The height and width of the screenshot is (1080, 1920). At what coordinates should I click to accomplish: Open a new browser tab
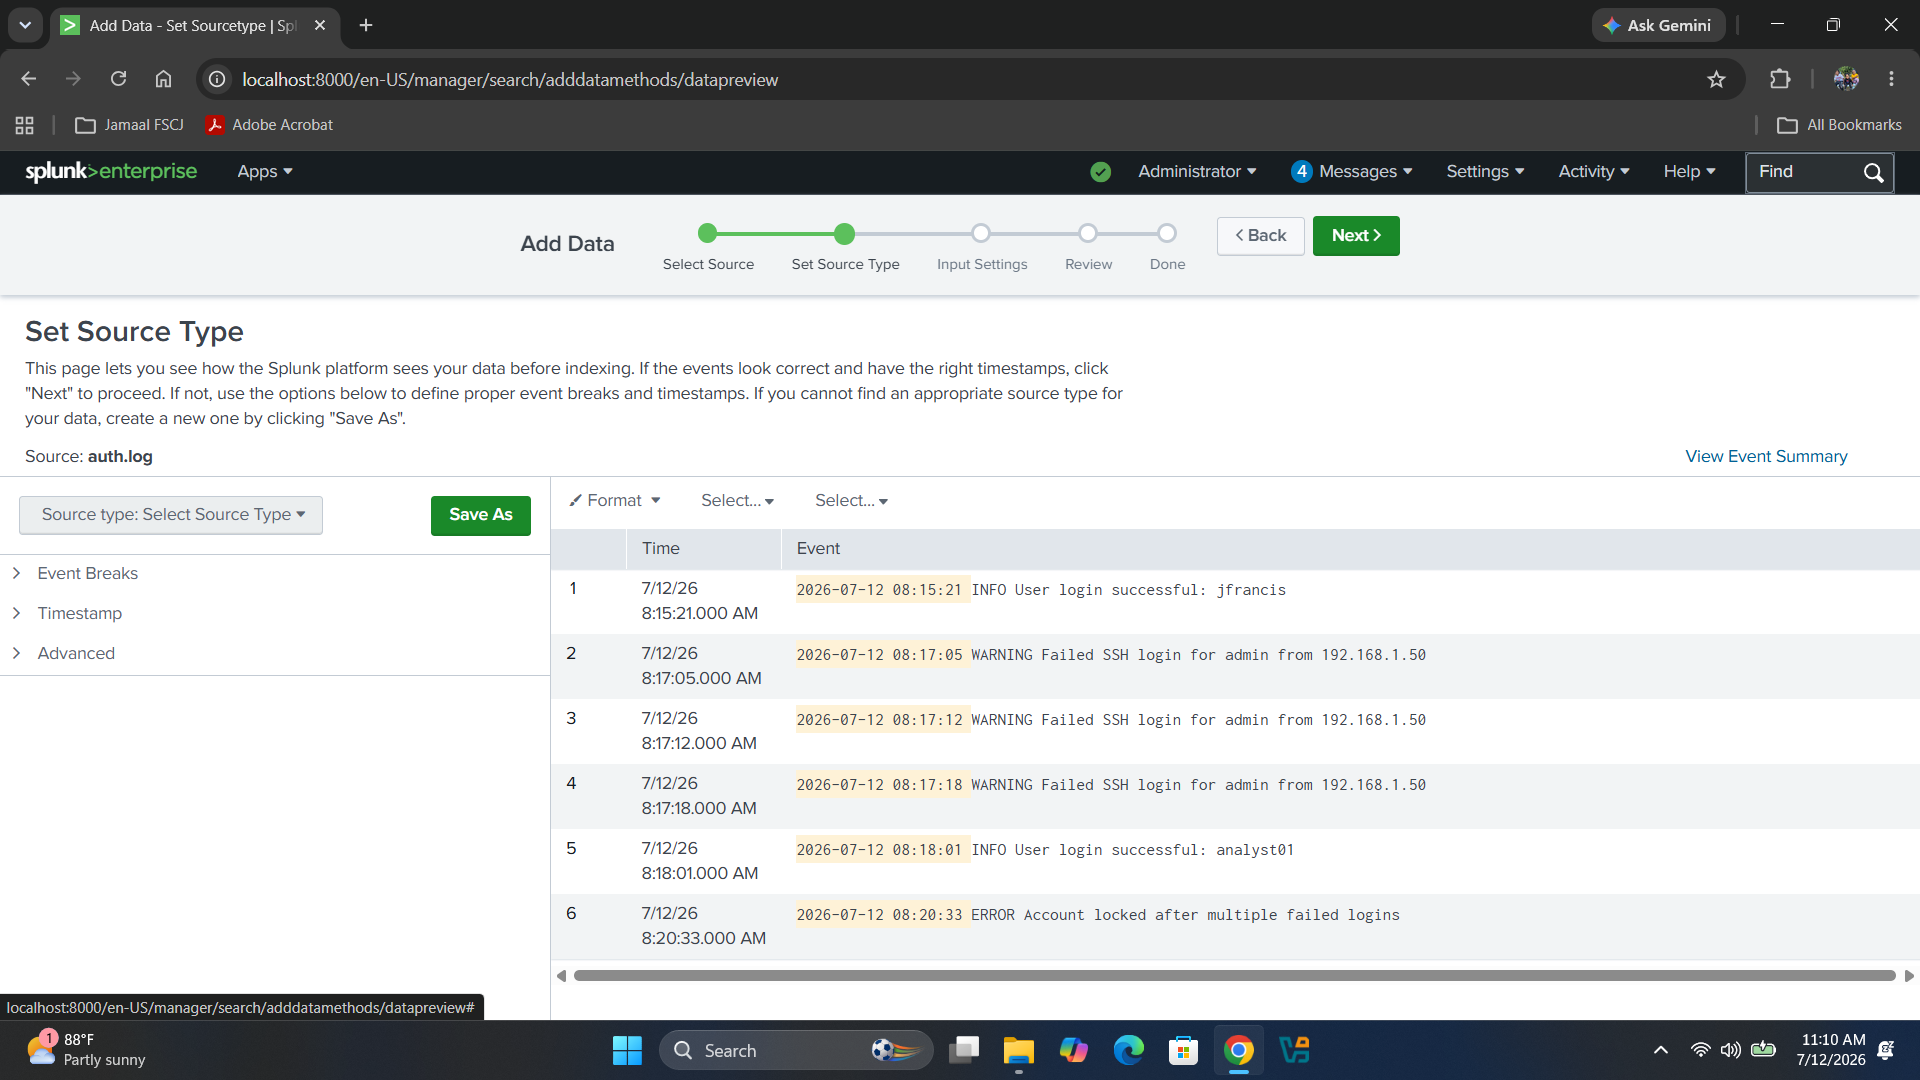click(x=366, y=25)
